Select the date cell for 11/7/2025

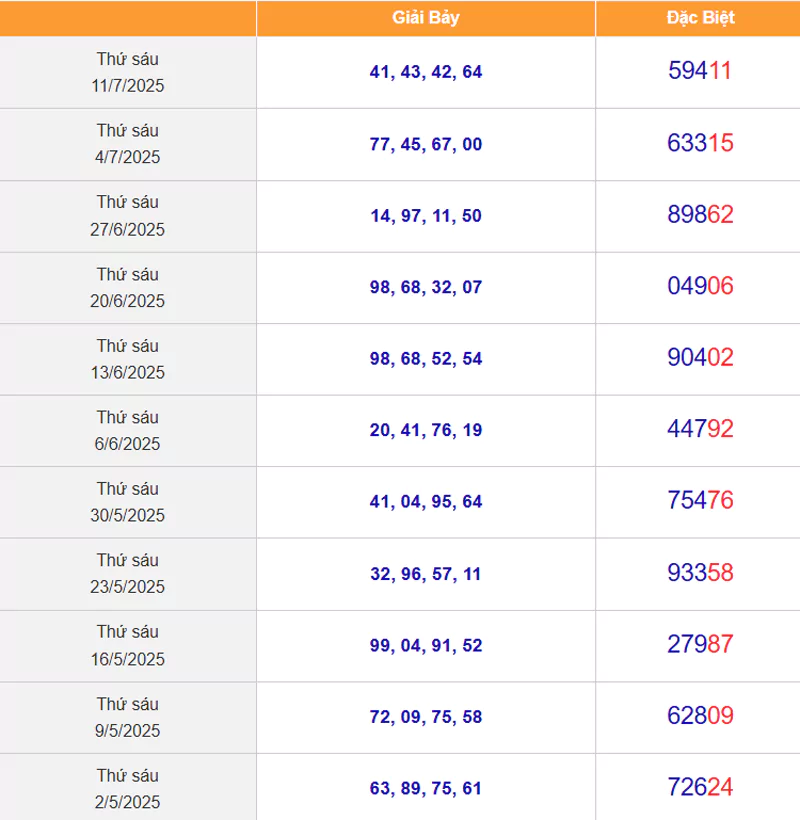tap(128, 72)
